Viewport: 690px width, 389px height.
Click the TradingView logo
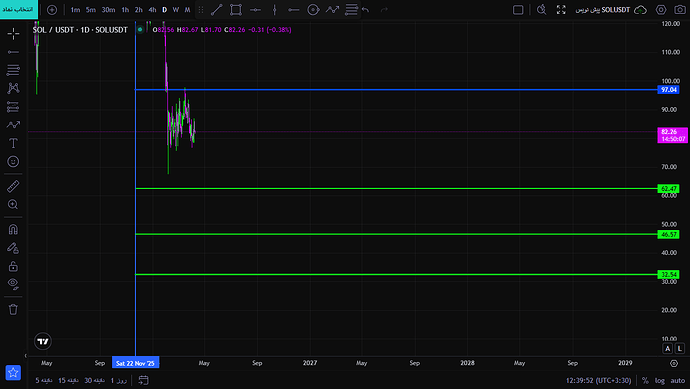pyautogui.click(x=43, y=341)
